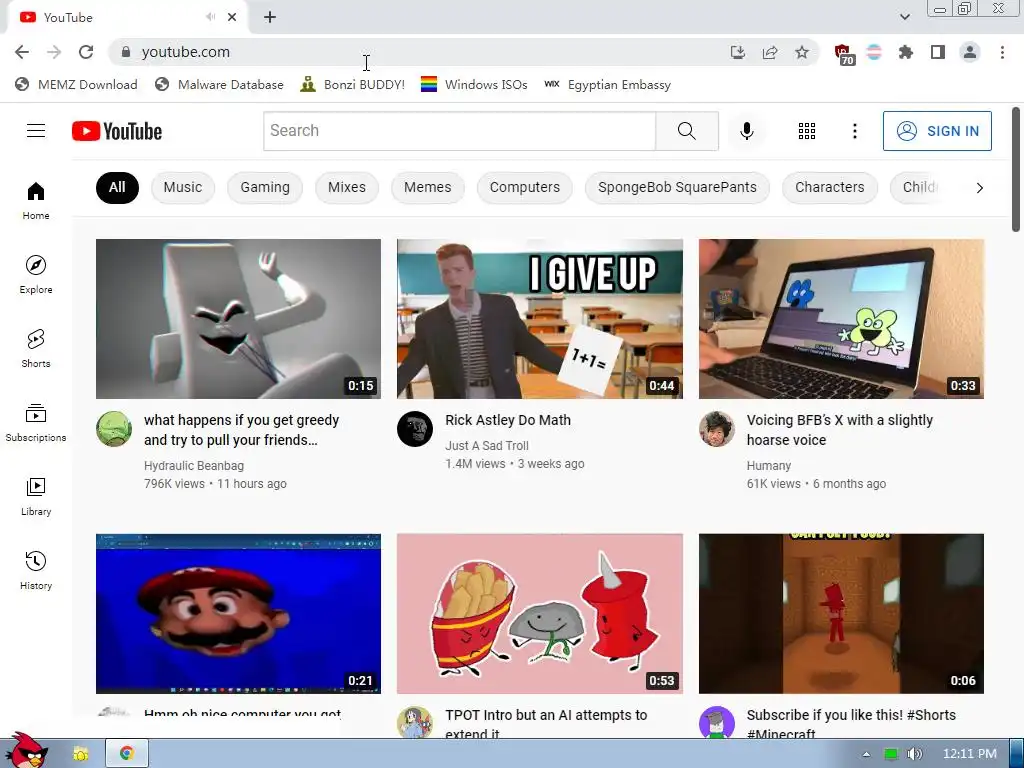Select the Mixes category chip
1024x768 pixels.
point(347,187)
